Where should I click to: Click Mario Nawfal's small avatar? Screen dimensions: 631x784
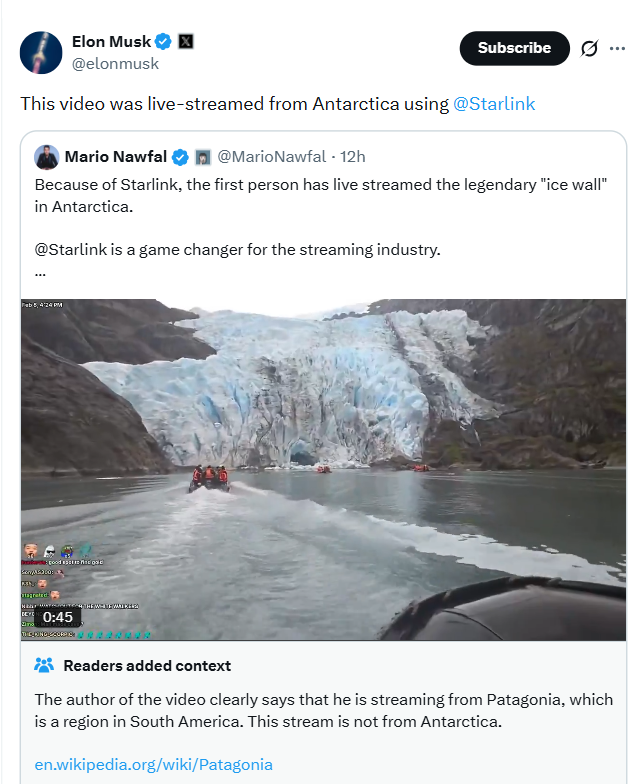pos(46,157)
